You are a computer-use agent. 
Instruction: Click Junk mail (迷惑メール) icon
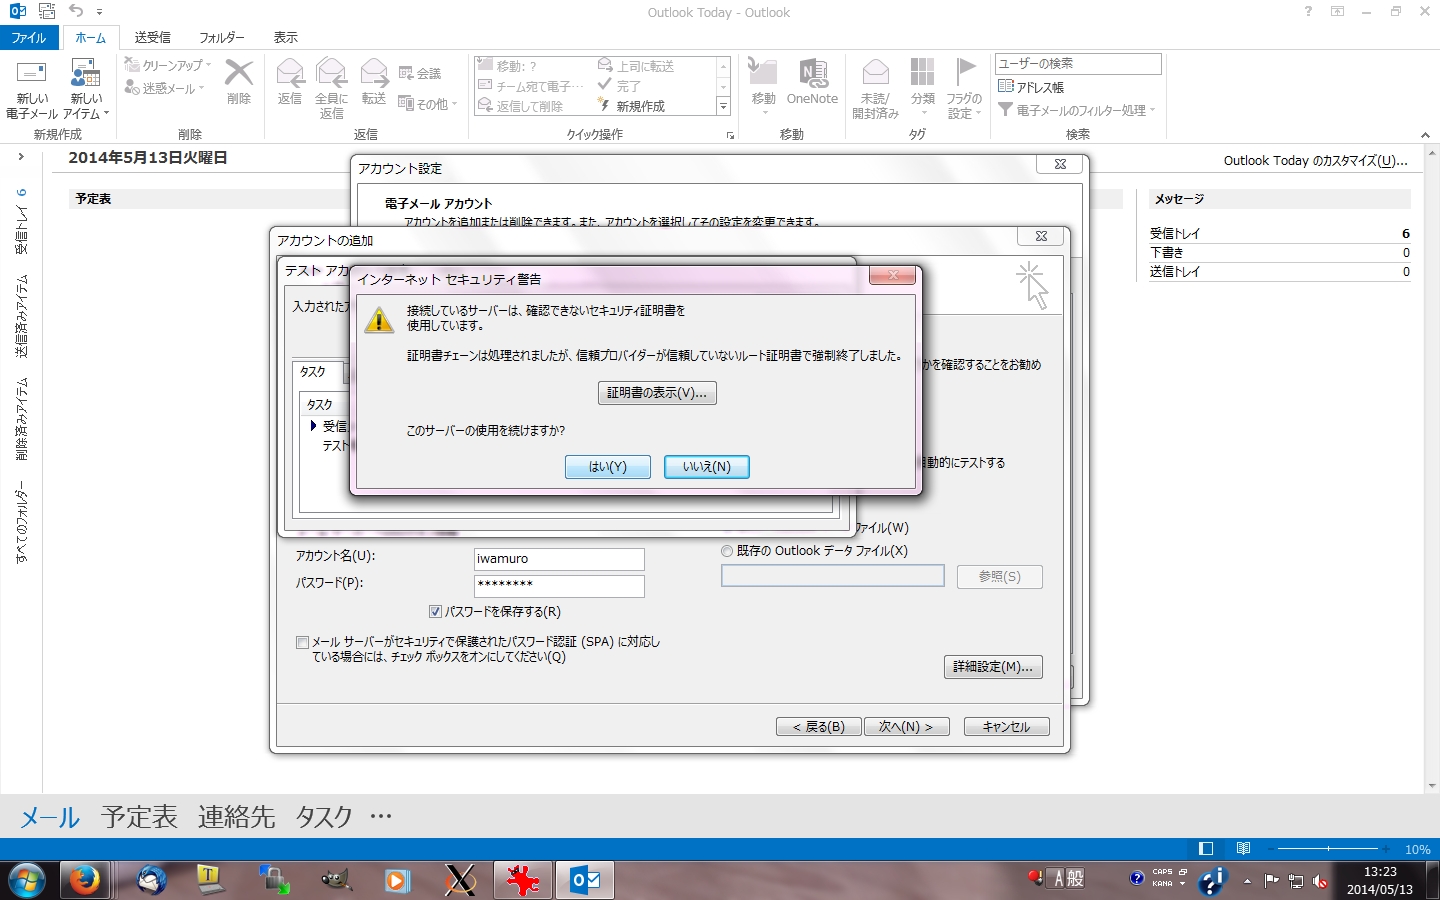pos(132,88)
